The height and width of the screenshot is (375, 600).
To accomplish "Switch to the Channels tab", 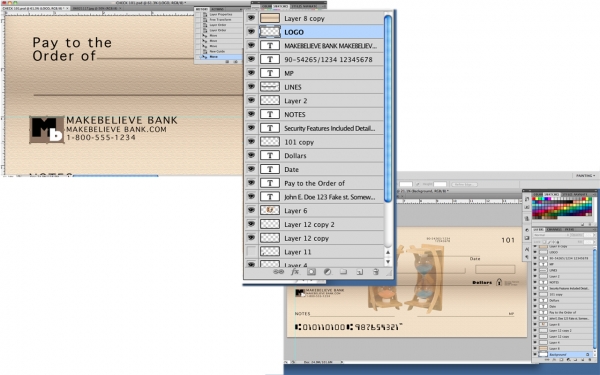I will pyautogui.click(x=553, y=230).
